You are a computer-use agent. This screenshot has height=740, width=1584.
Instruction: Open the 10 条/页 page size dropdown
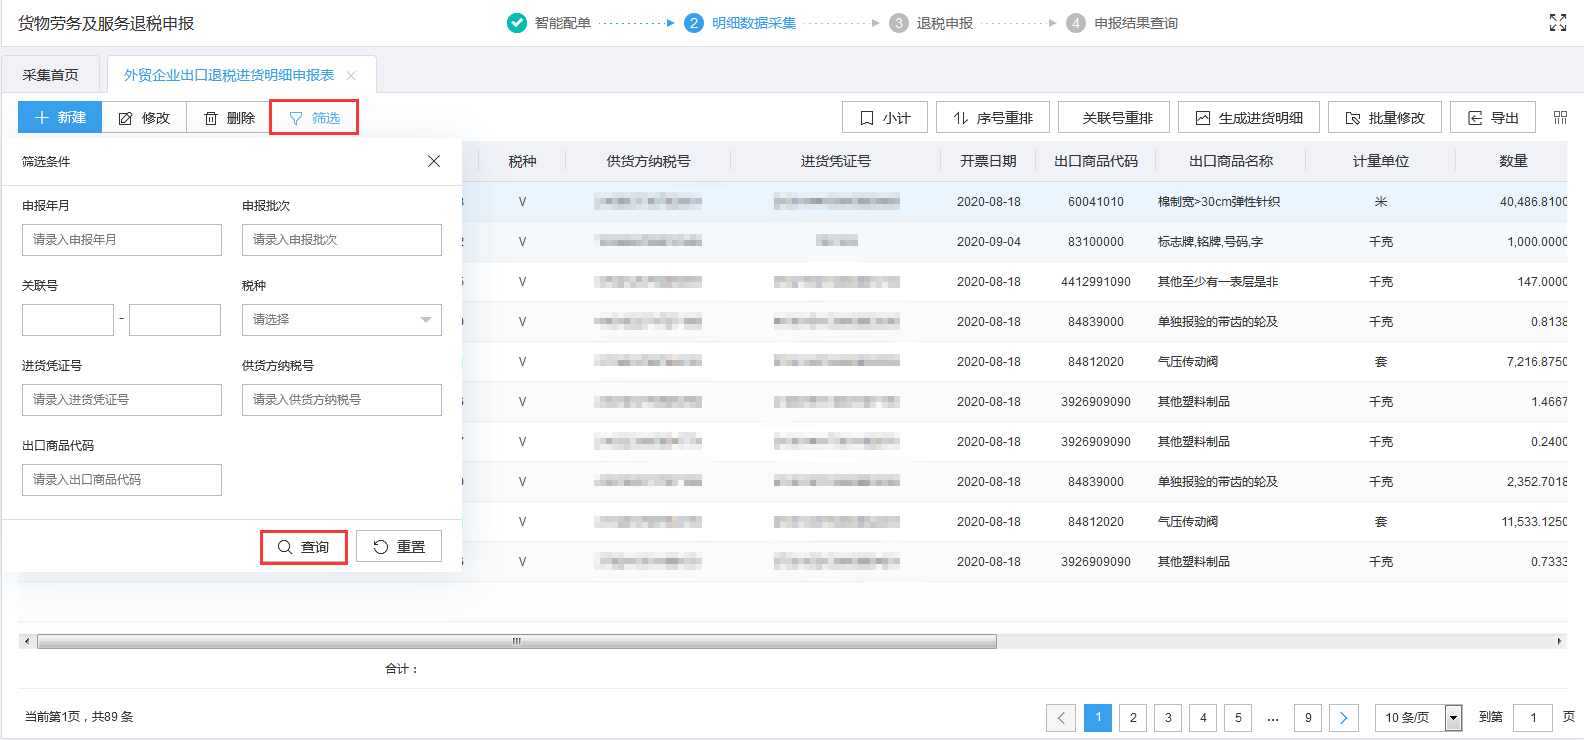1418,718
